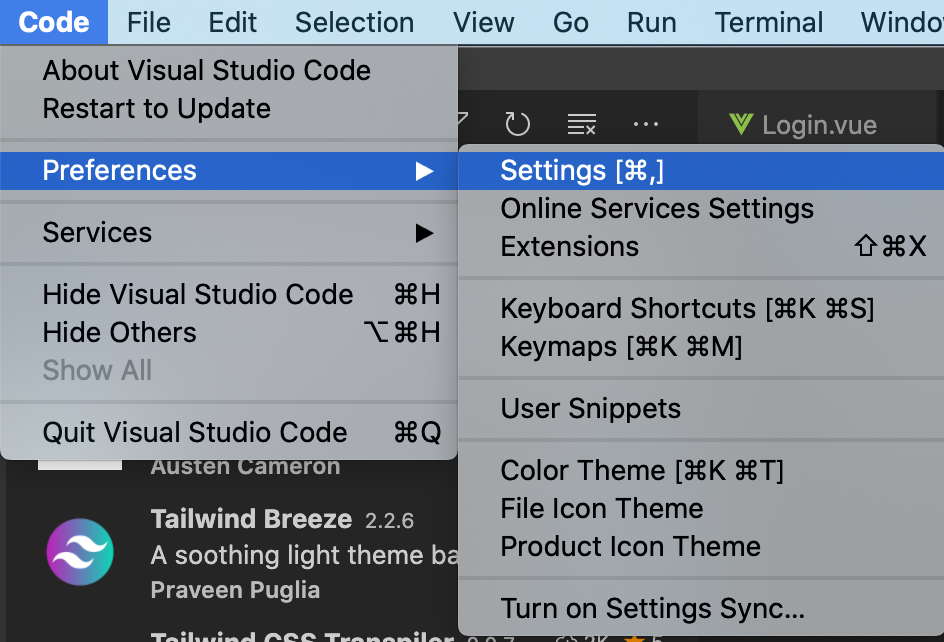Open the Terminal menu
This screenshot has width=944, height=642.
768,22
